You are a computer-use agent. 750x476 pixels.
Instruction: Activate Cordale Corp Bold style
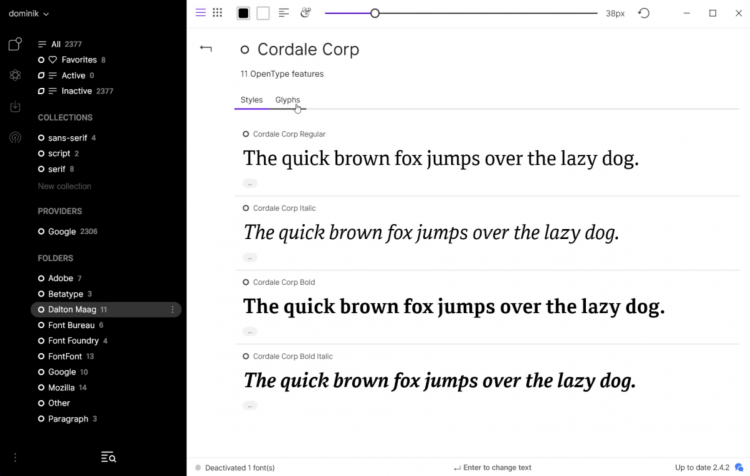(x=246, y=282)
